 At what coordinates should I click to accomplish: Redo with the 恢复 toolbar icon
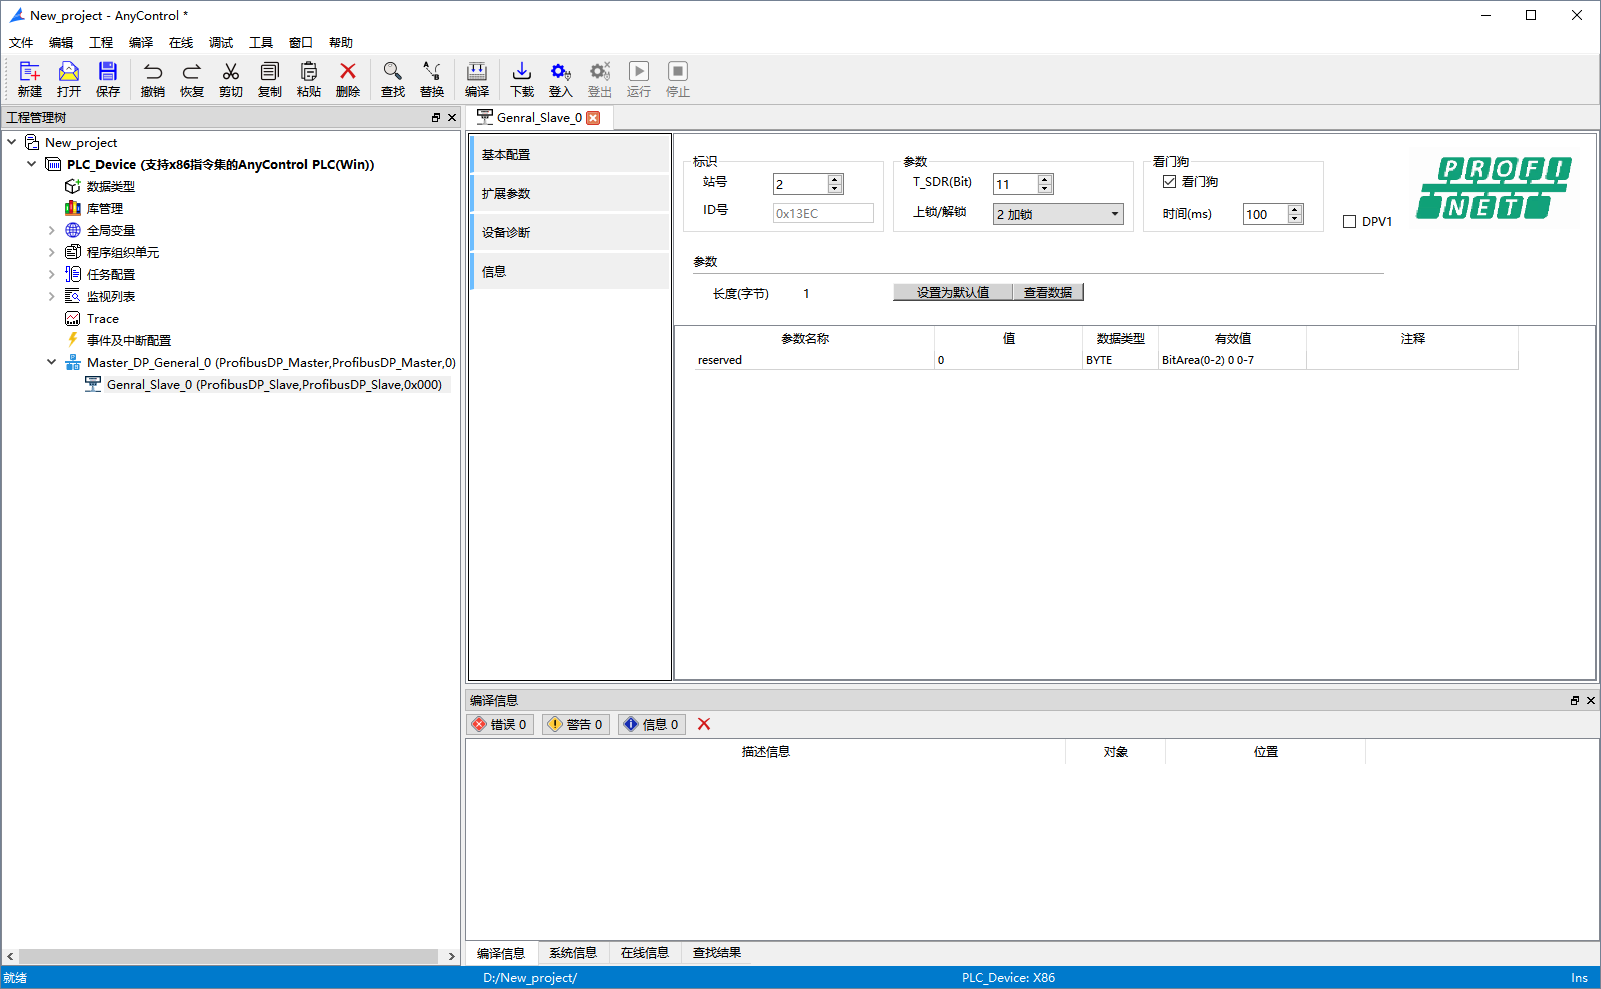click(x=192, y=78)
